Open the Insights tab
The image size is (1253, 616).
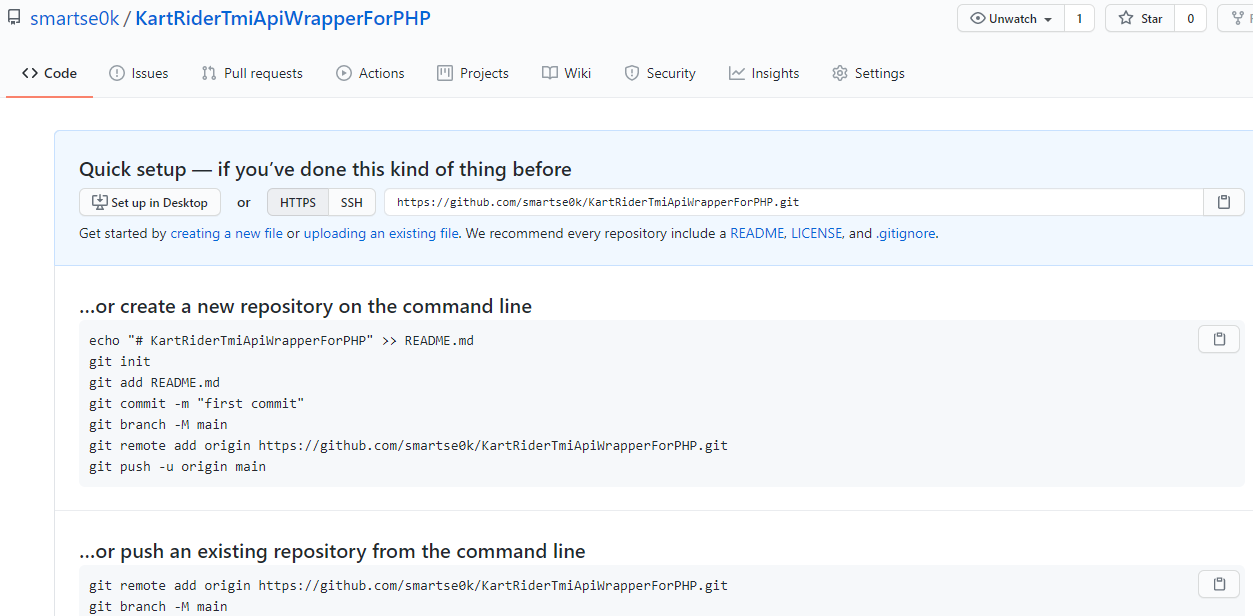click(x=764, y=73)
